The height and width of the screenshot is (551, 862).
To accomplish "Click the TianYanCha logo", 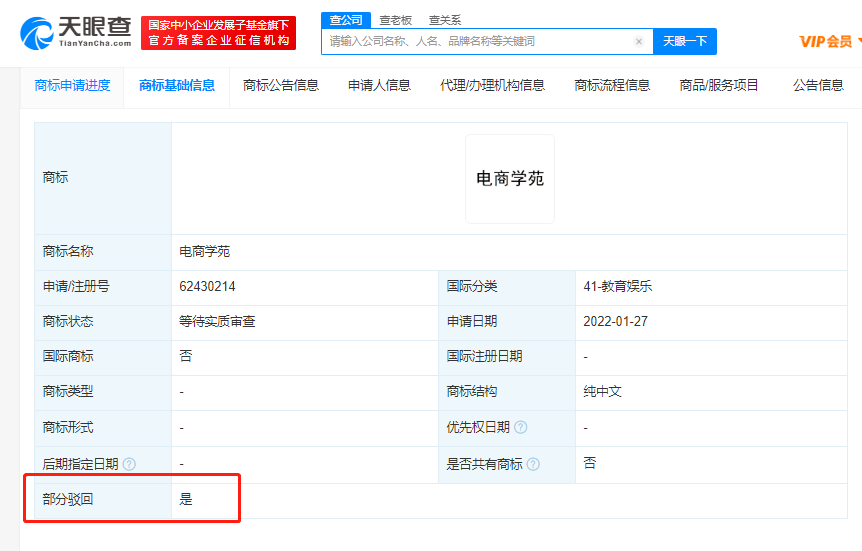I will [x=75, y=33].
